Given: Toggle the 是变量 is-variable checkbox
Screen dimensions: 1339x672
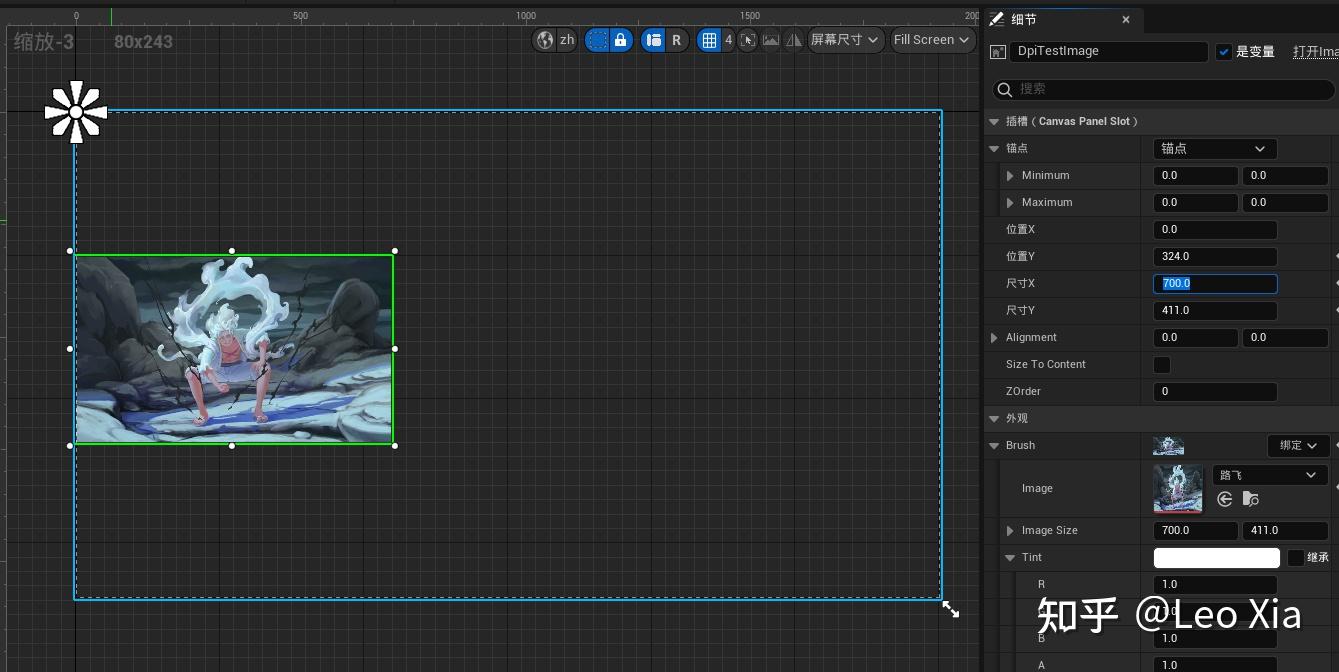Looking at the screenshot, I should point(1224,52).
